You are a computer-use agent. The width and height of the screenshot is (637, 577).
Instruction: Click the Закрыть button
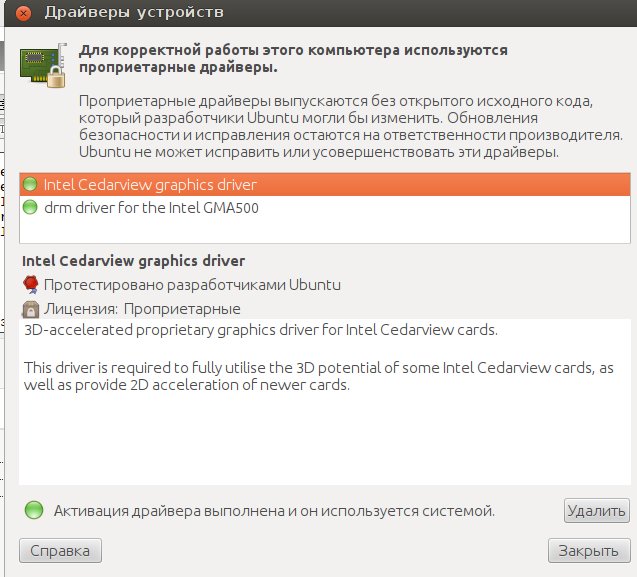click(x=589, y=551)
